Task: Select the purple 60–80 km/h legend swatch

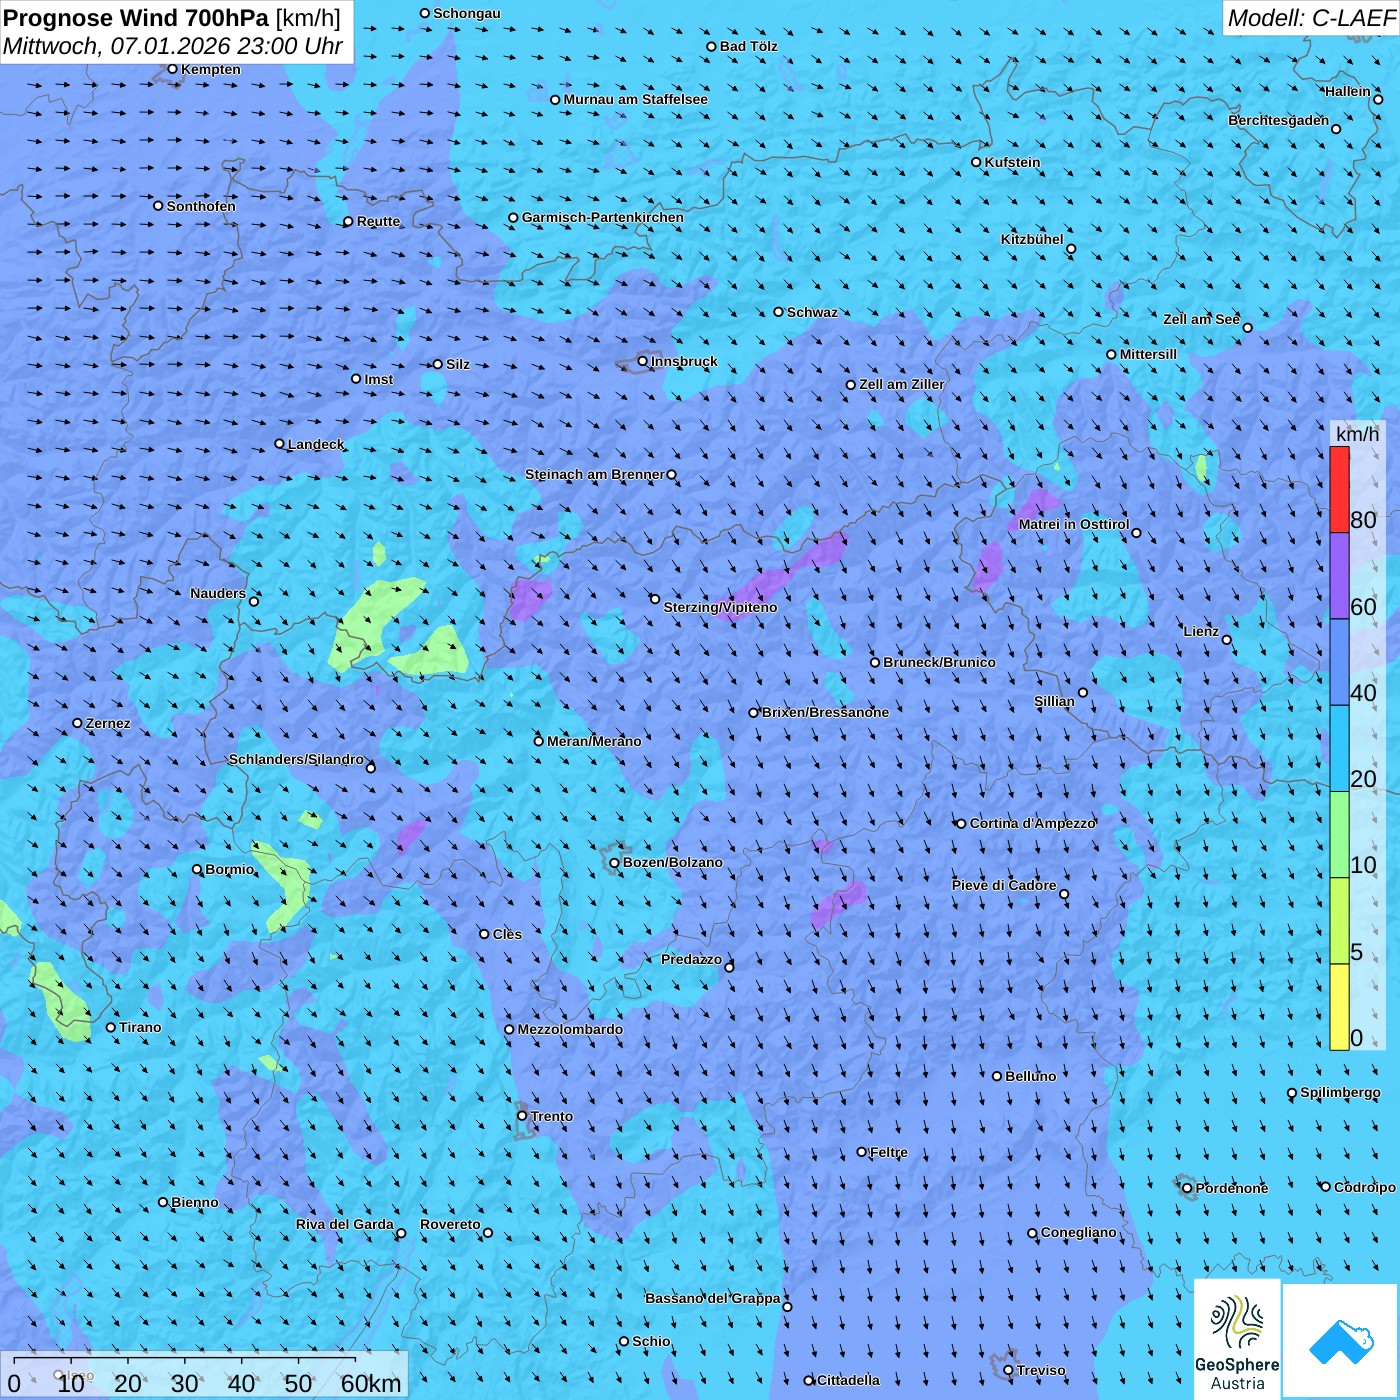Action: pyautogui.click(x=1339, y=576)
